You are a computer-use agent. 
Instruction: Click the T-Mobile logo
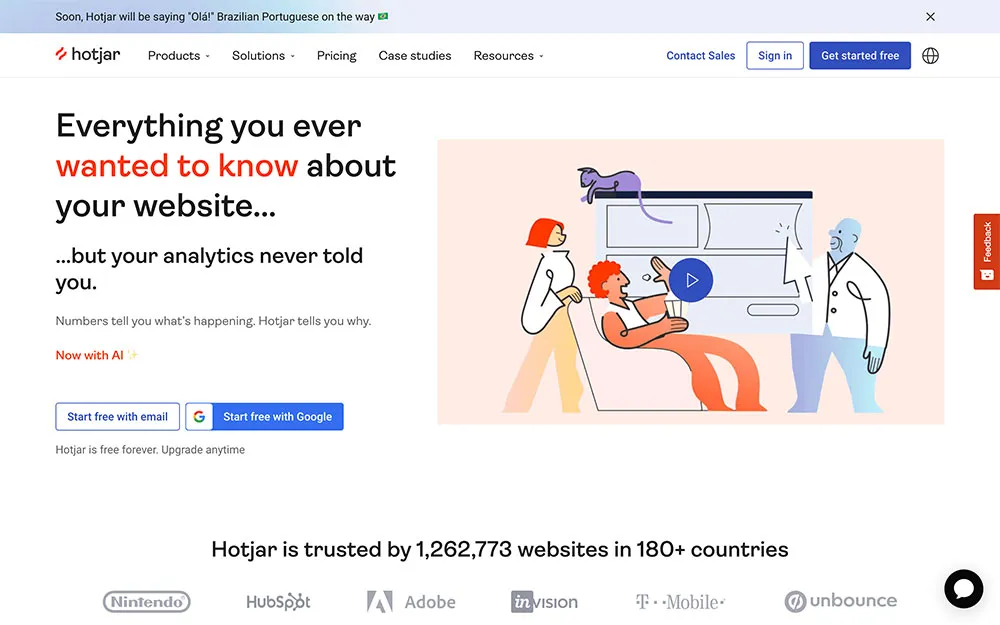tap(680, 601)
